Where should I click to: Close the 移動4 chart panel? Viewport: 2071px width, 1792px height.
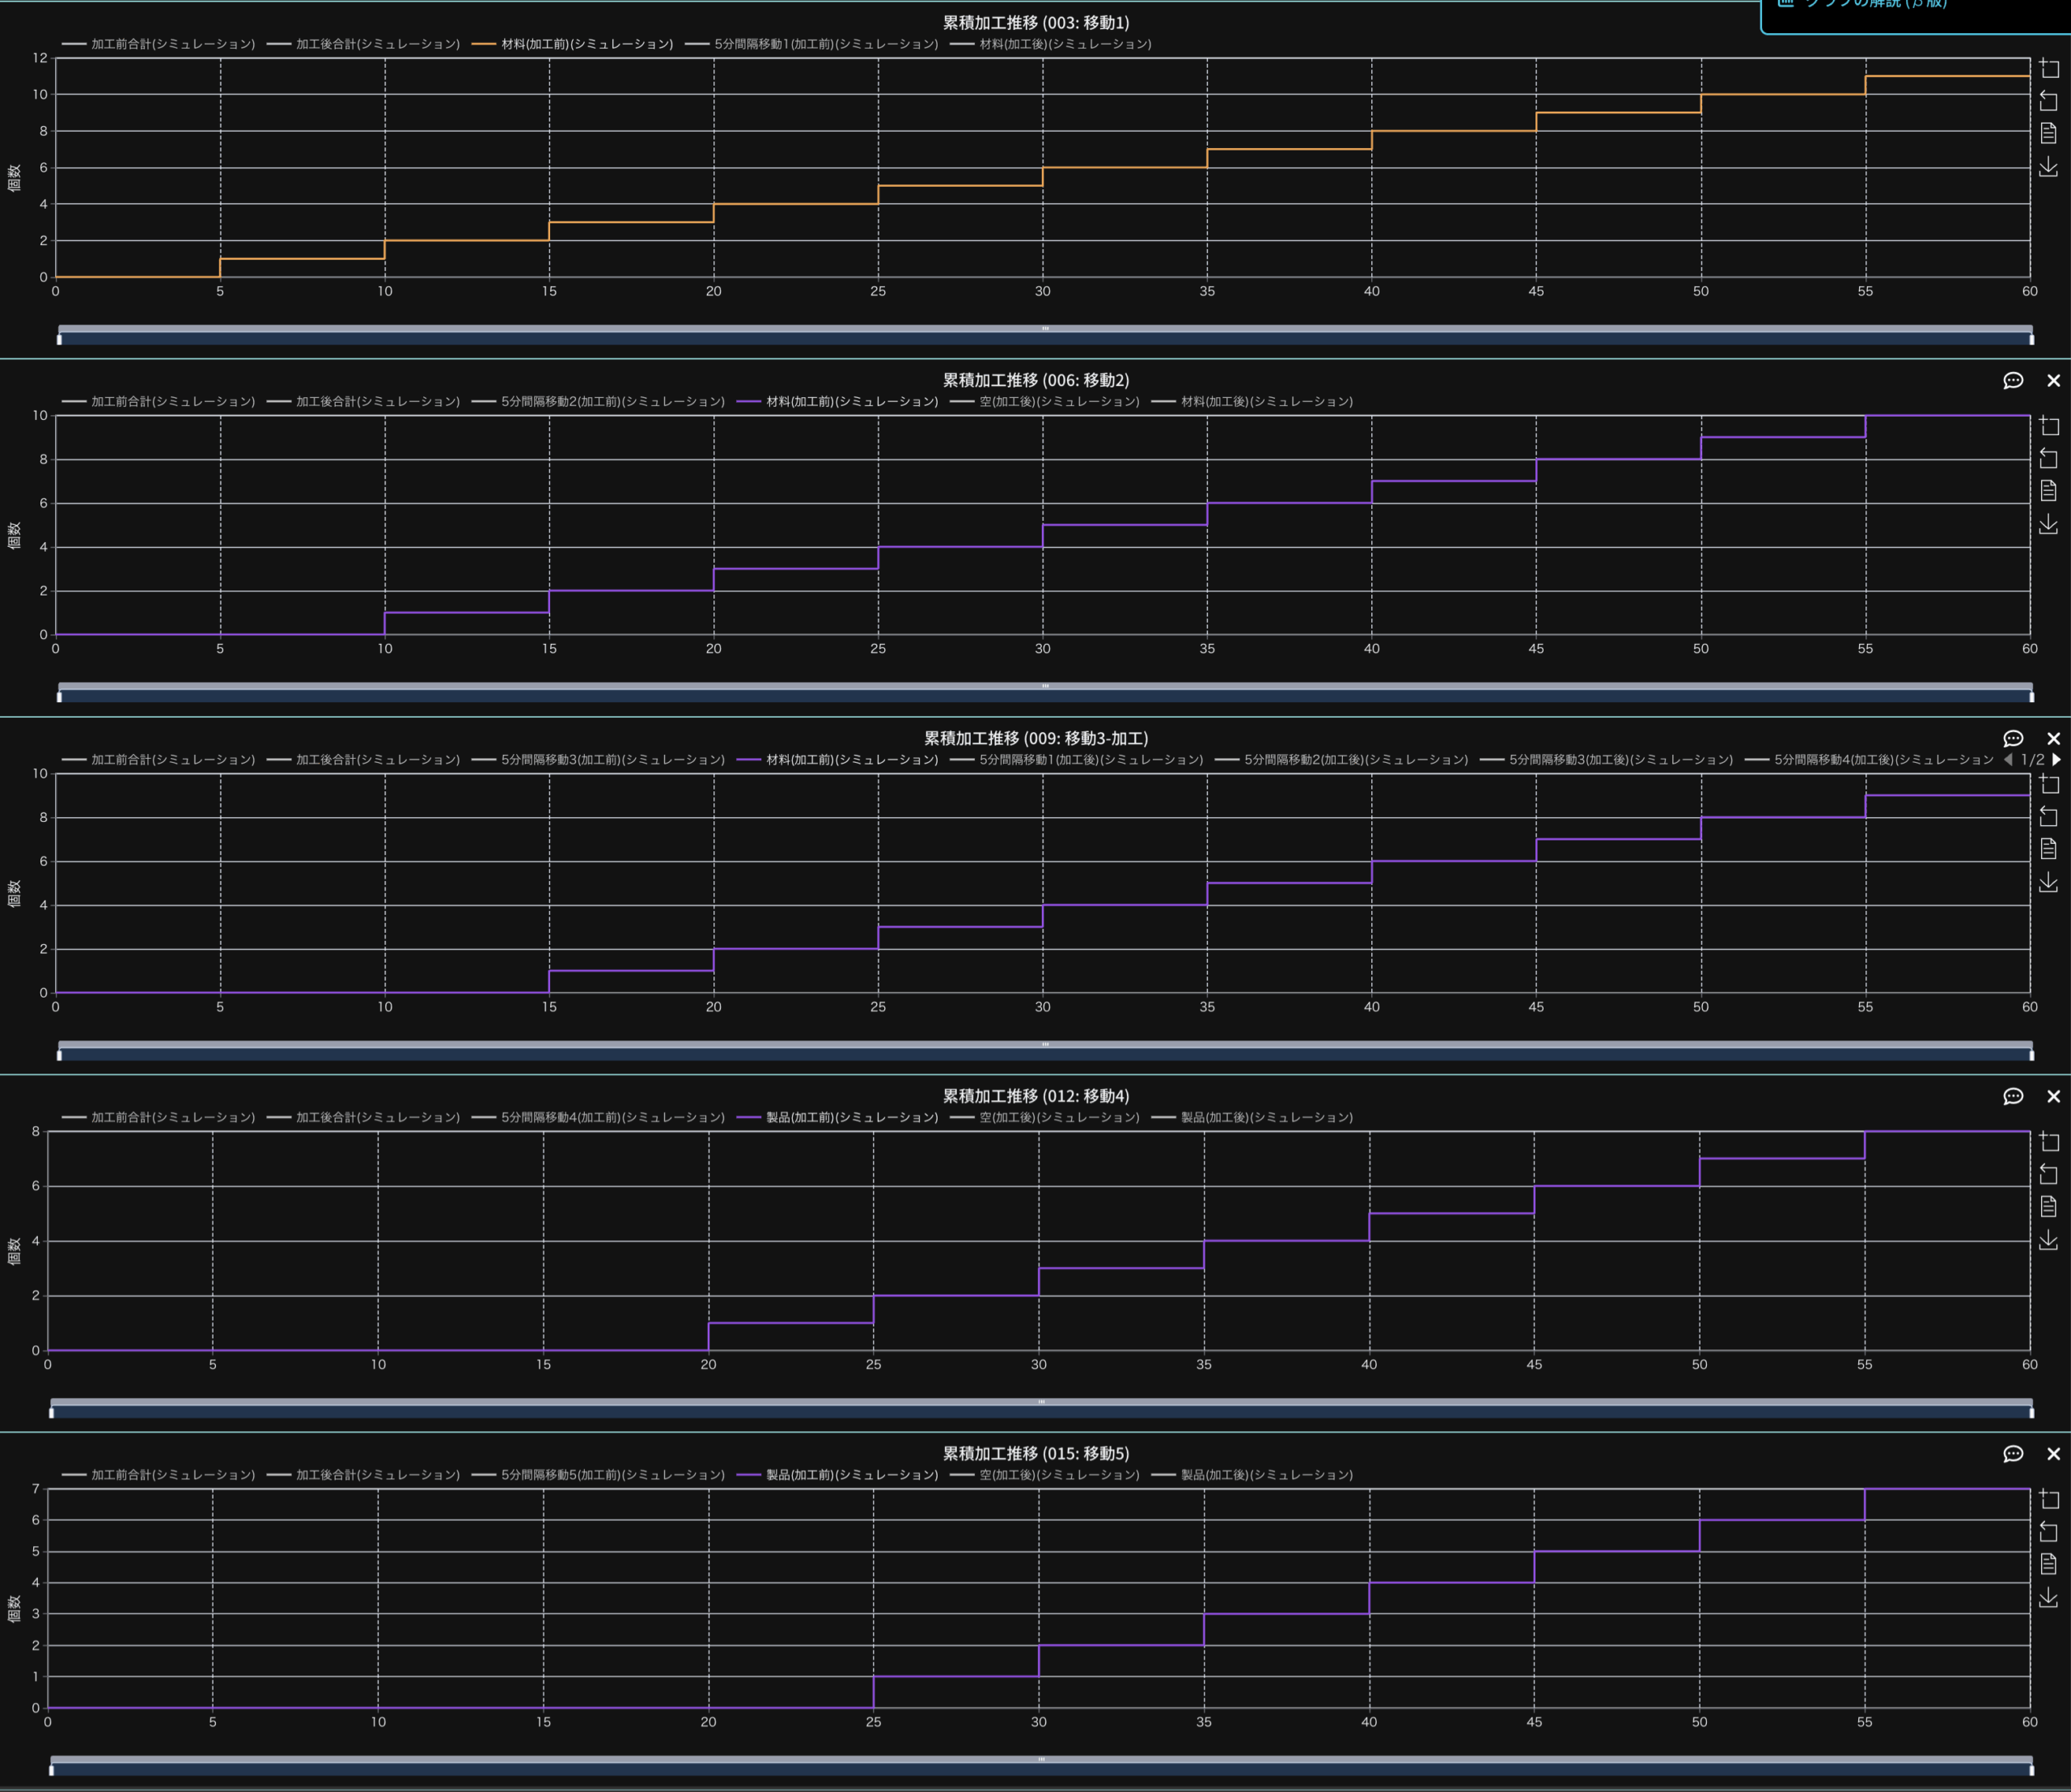coord(2053,1097)
